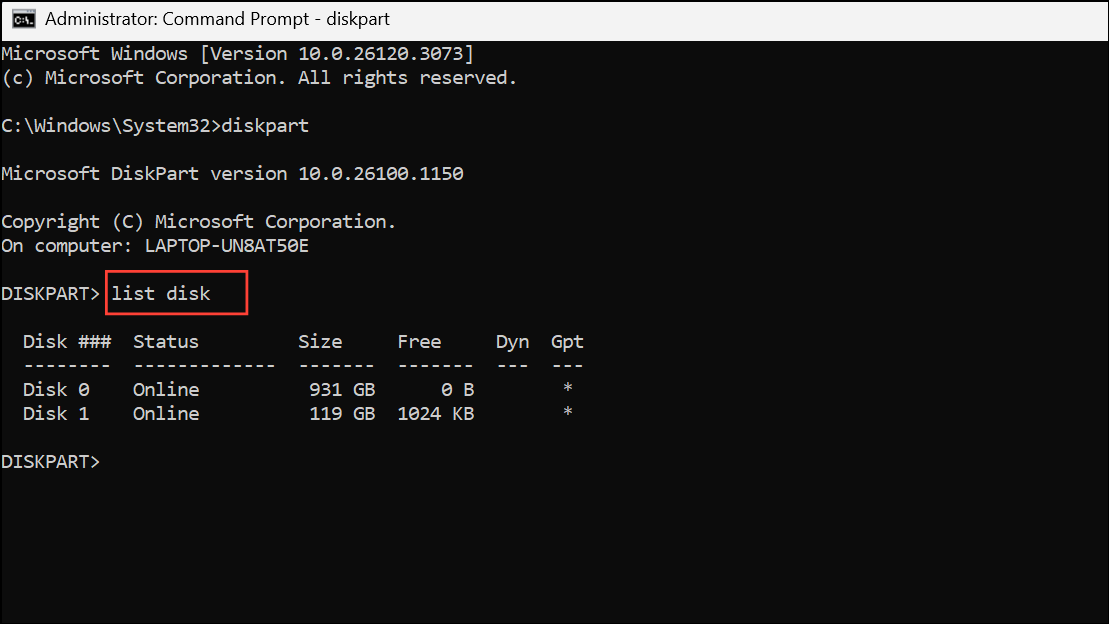Click the 'Free' column header
The image size is (1109, 624).
click(x=419, y=342)
